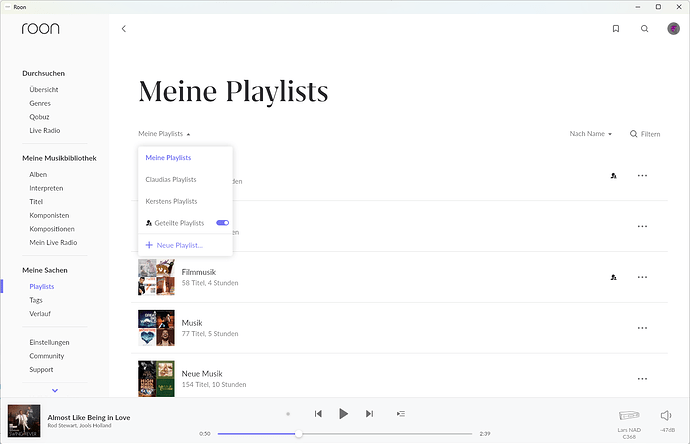This screenshot has height=444, width=690.
Task: Open Titel in the sidebar
Action: pos(36,202)
